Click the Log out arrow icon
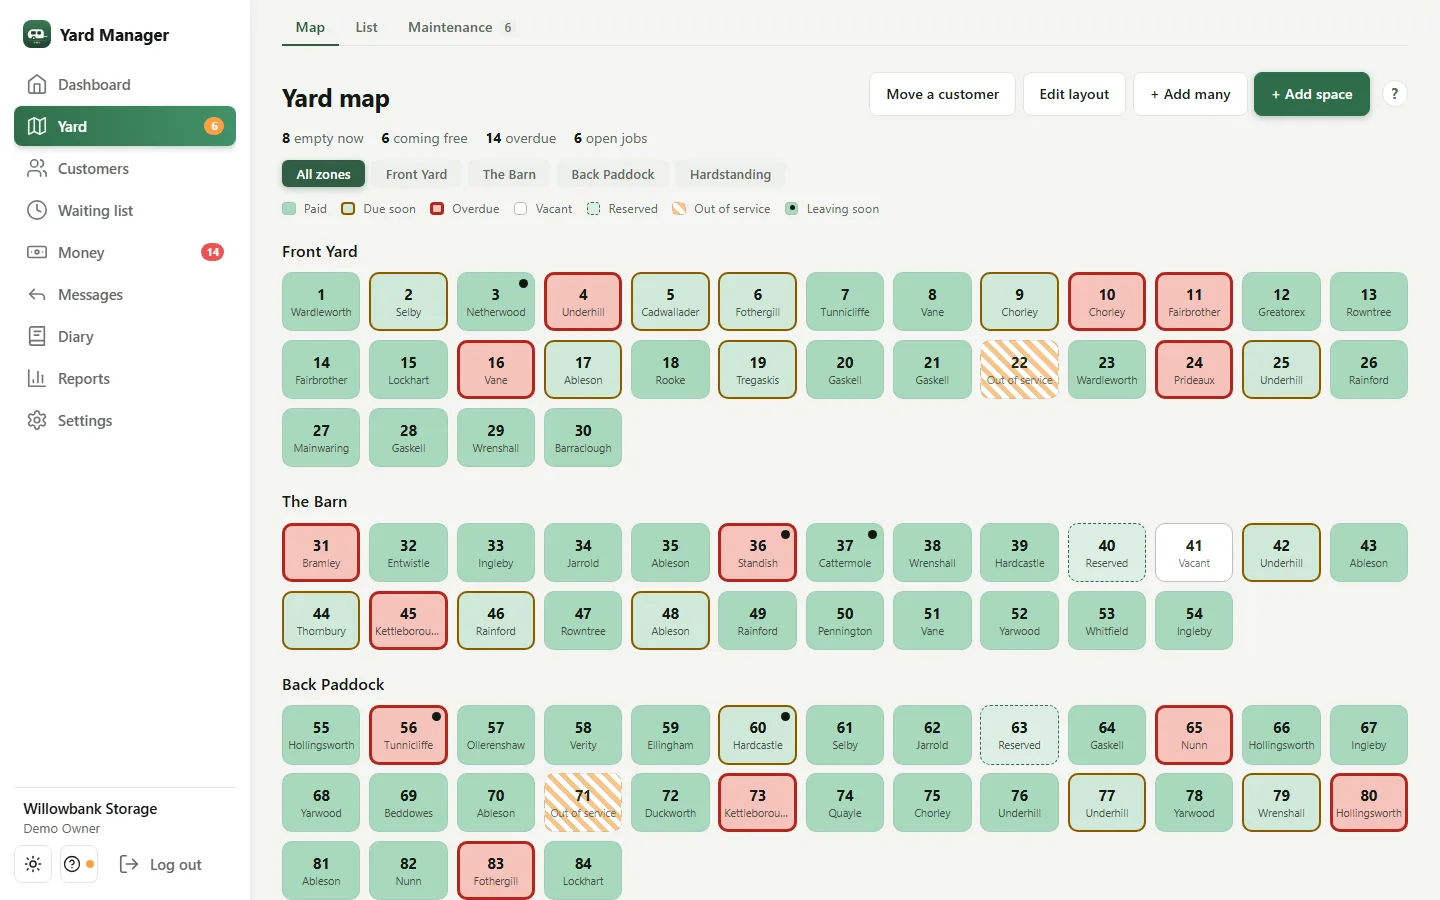 pos(129,864)
